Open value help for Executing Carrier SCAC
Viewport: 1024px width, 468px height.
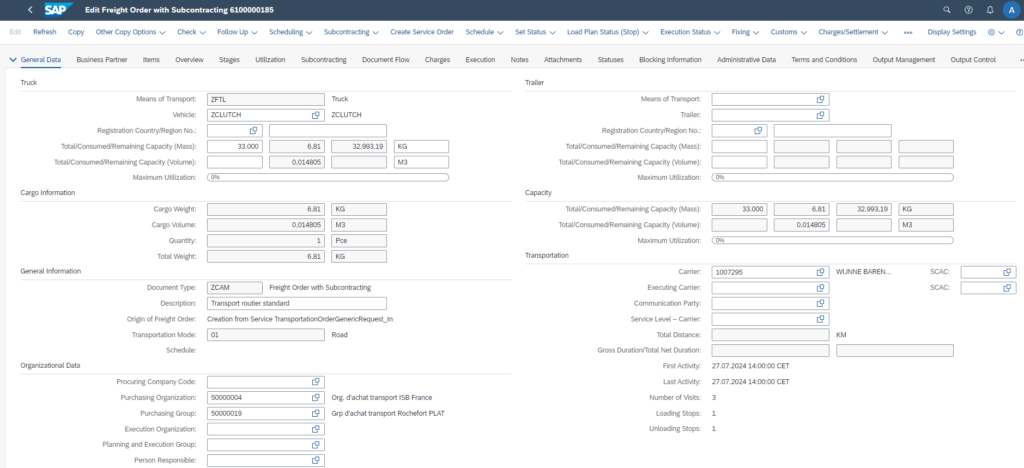pos(1008,288)
